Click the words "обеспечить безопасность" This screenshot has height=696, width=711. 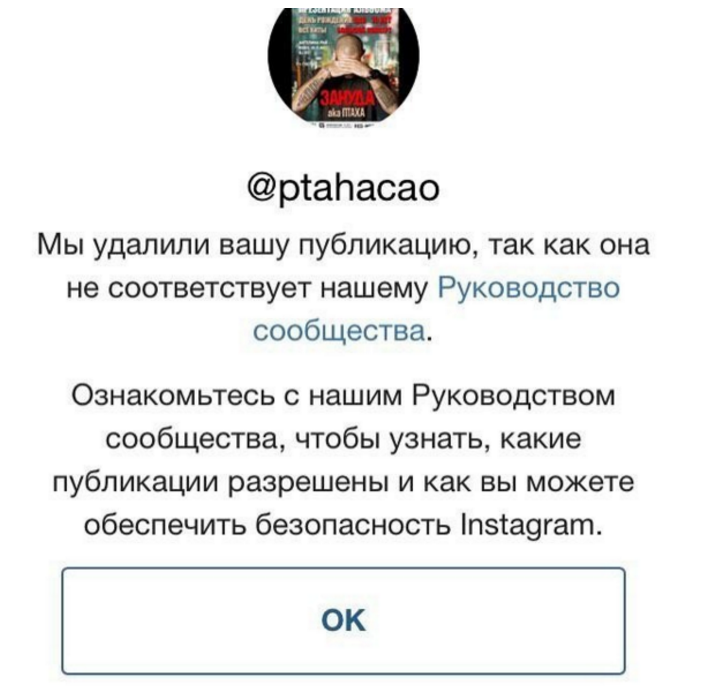pos(268,526)
